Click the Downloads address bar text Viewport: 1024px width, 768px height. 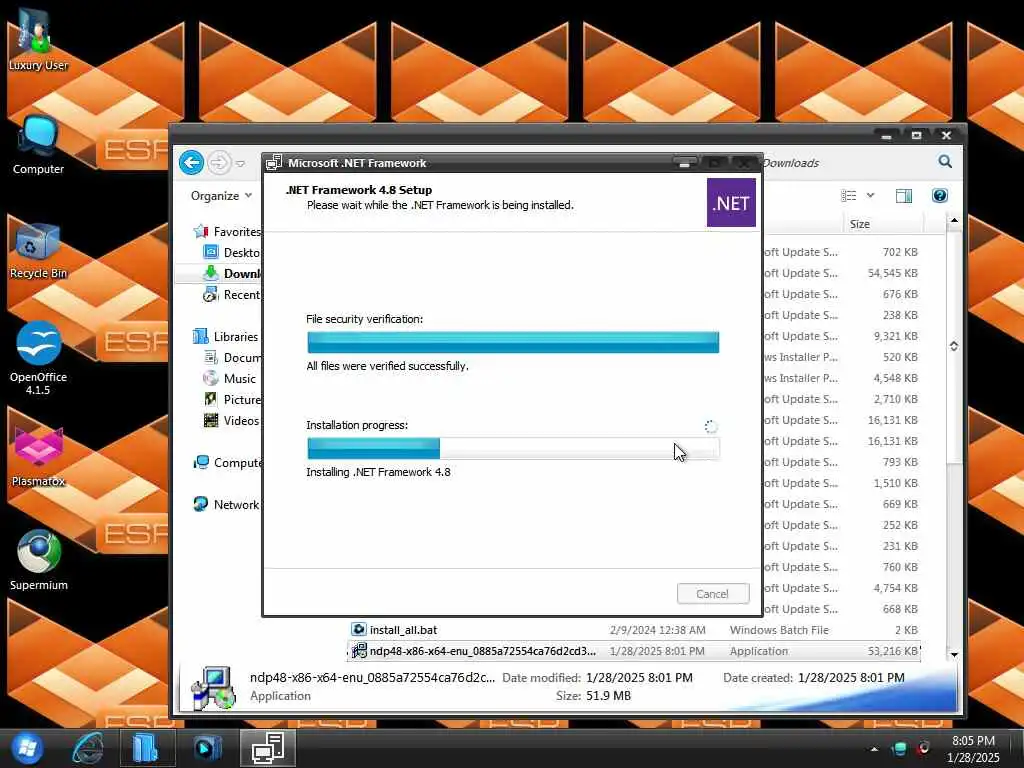tap(790, 163)
